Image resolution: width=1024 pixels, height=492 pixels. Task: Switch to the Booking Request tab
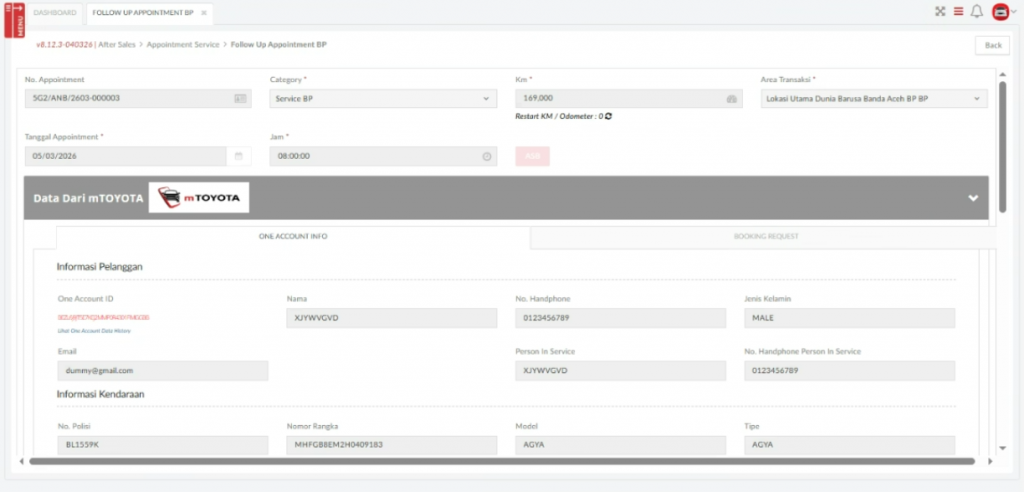(x=763, y=237)
